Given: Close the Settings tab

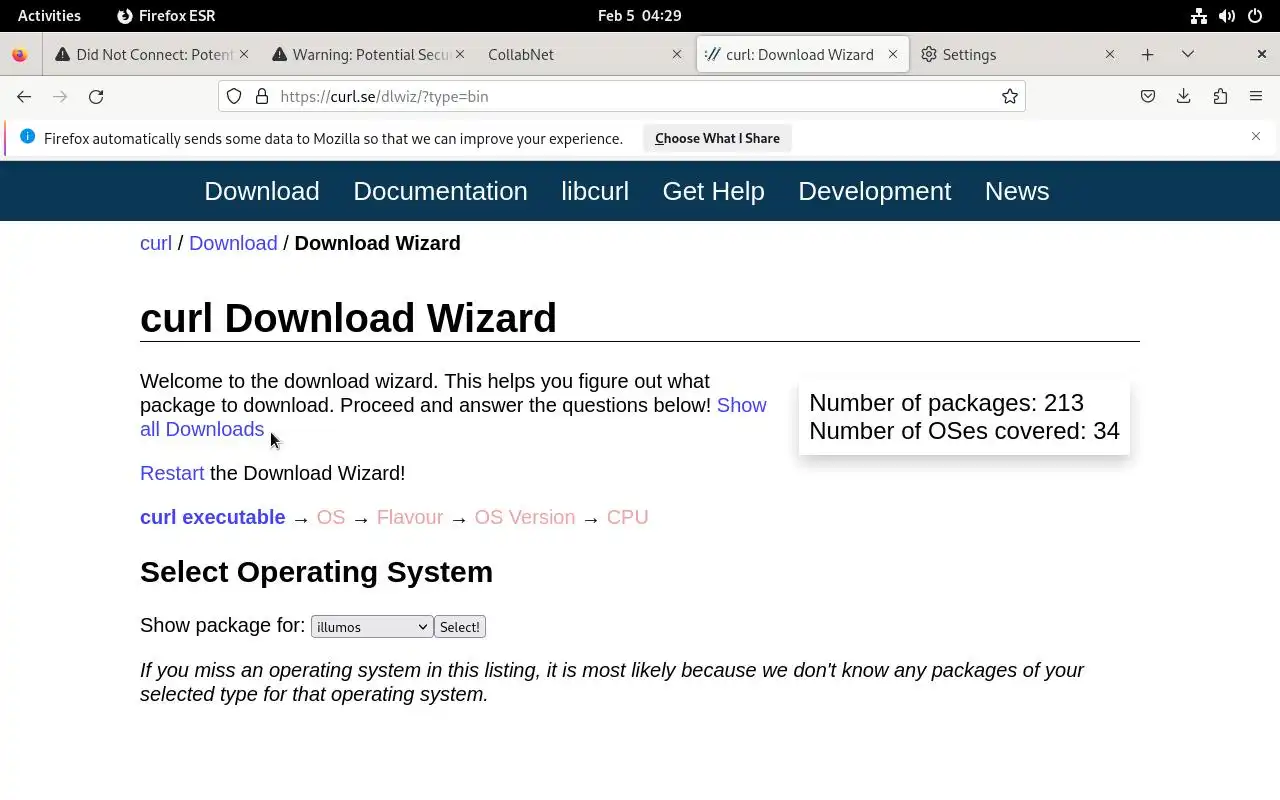Looking at the screenshot, I should (x=1110, y=54).
